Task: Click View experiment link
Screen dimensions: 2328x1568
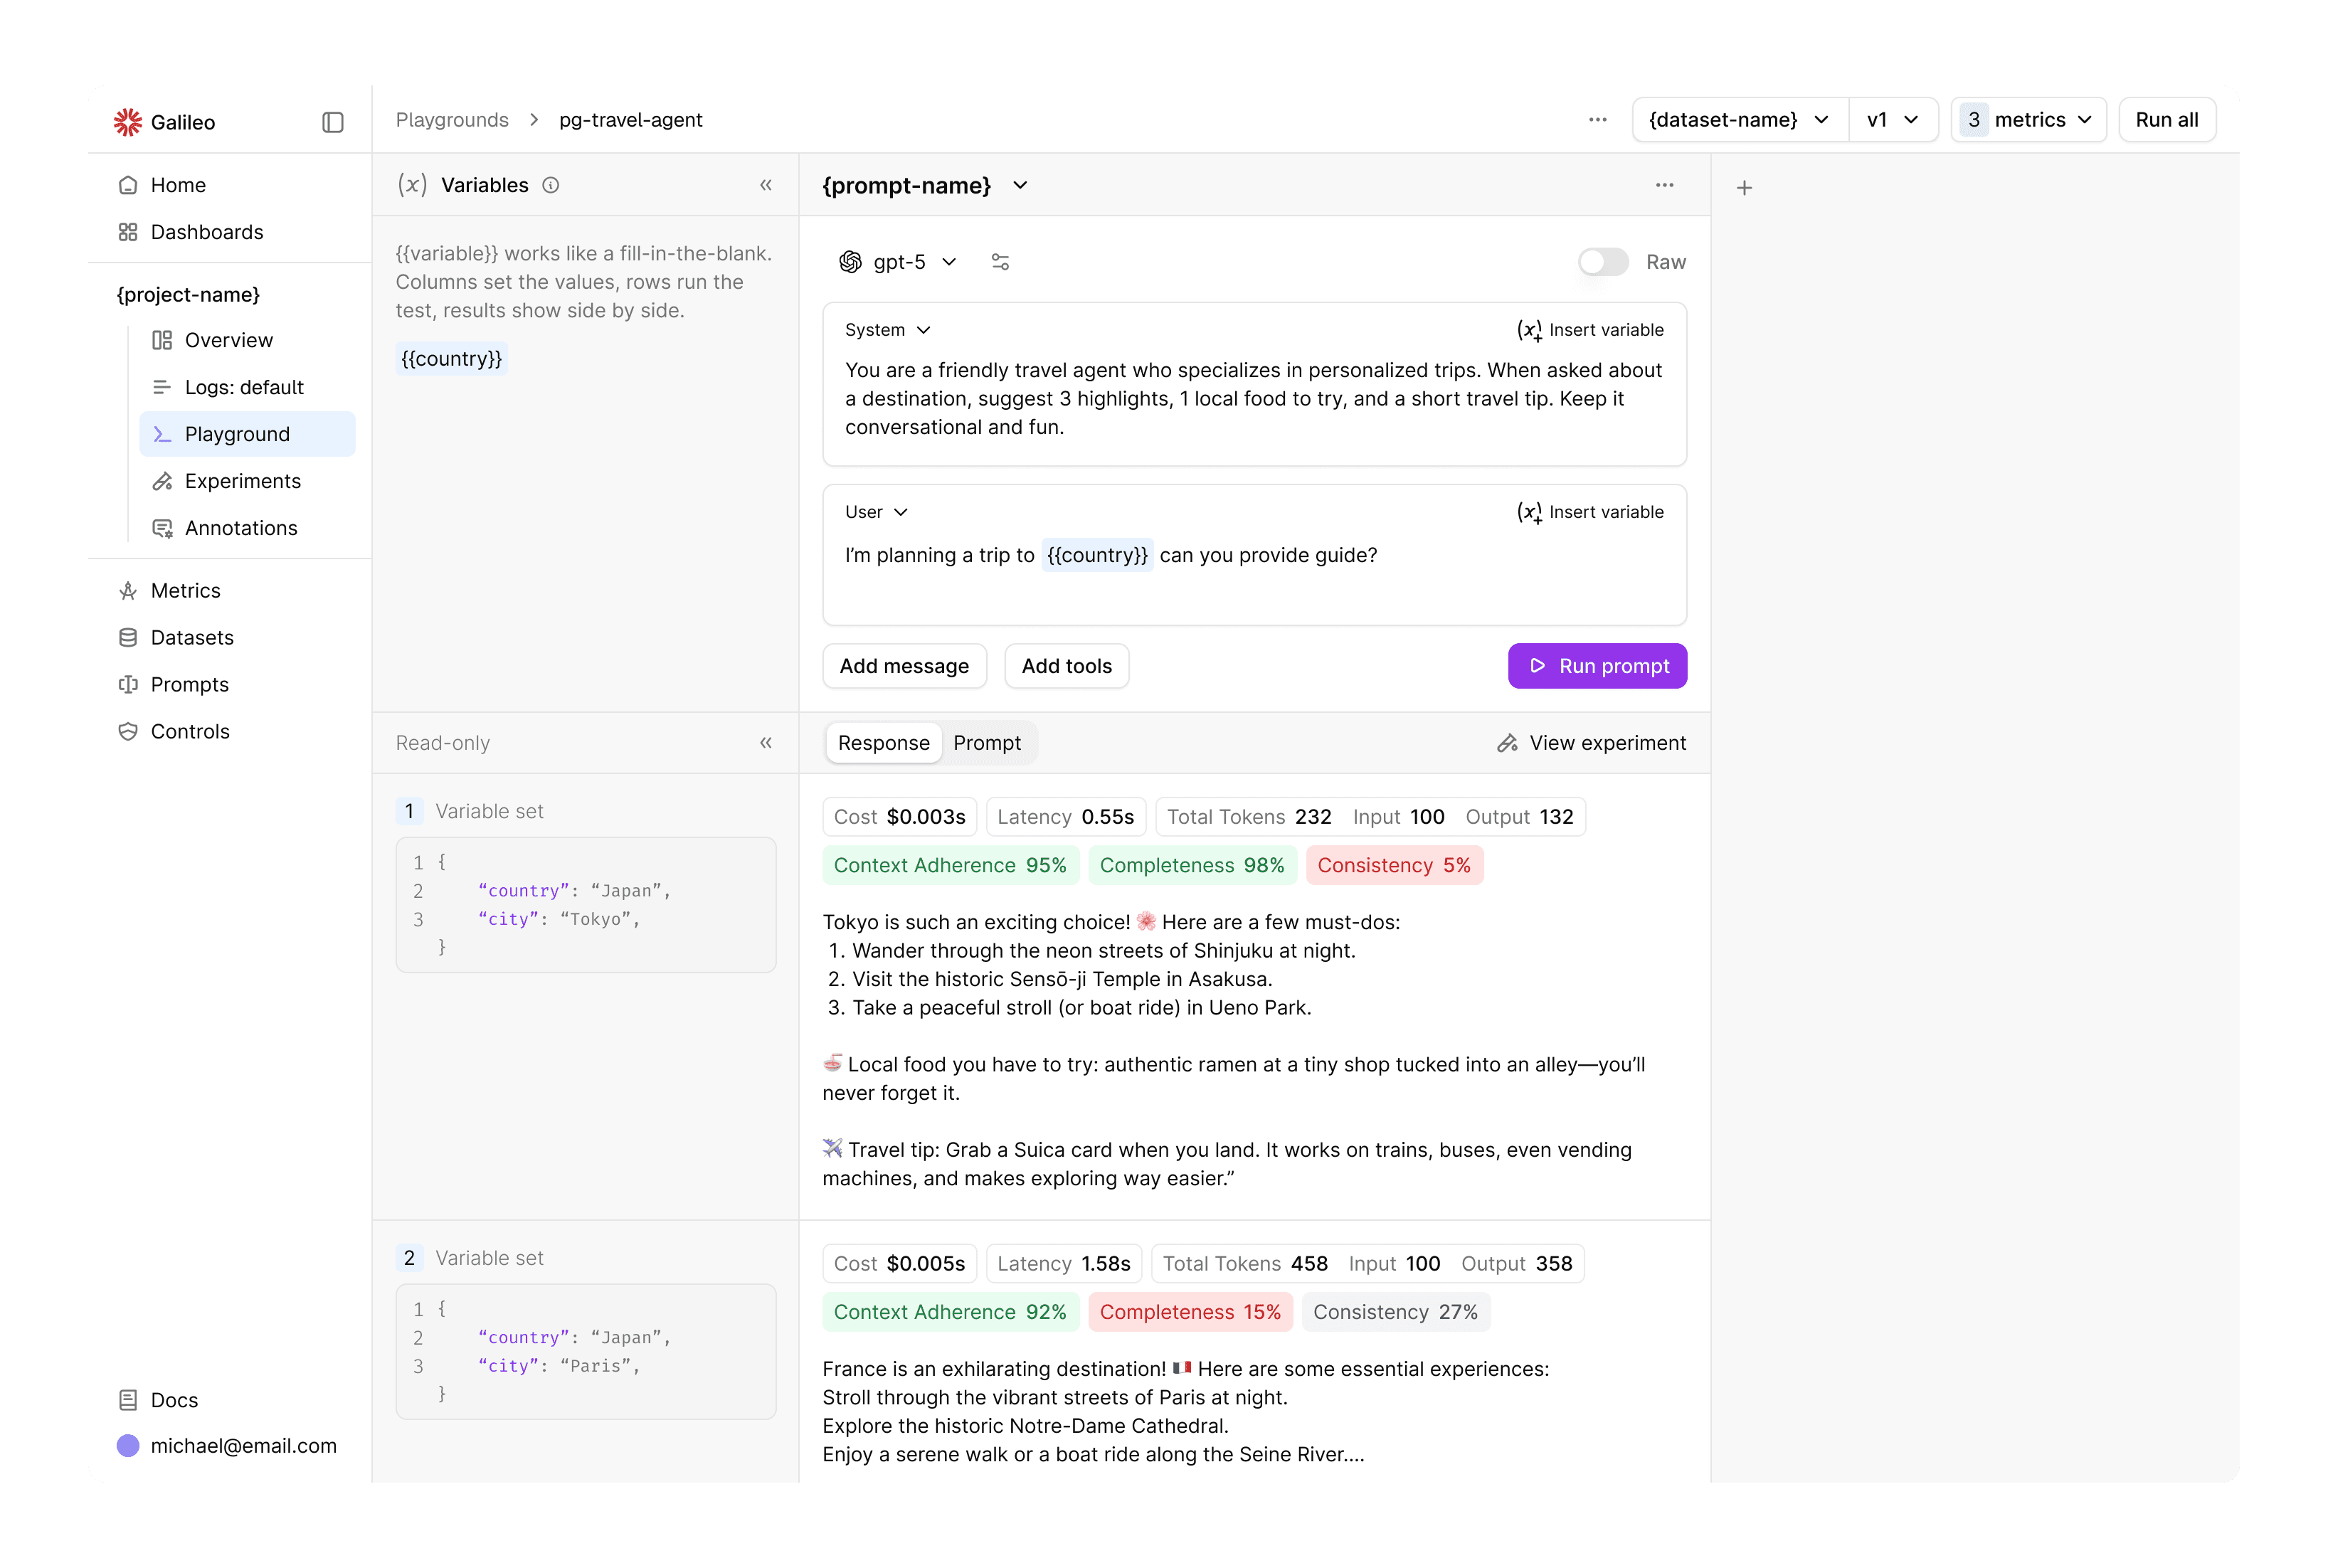Action: [x=1591, y=743]
